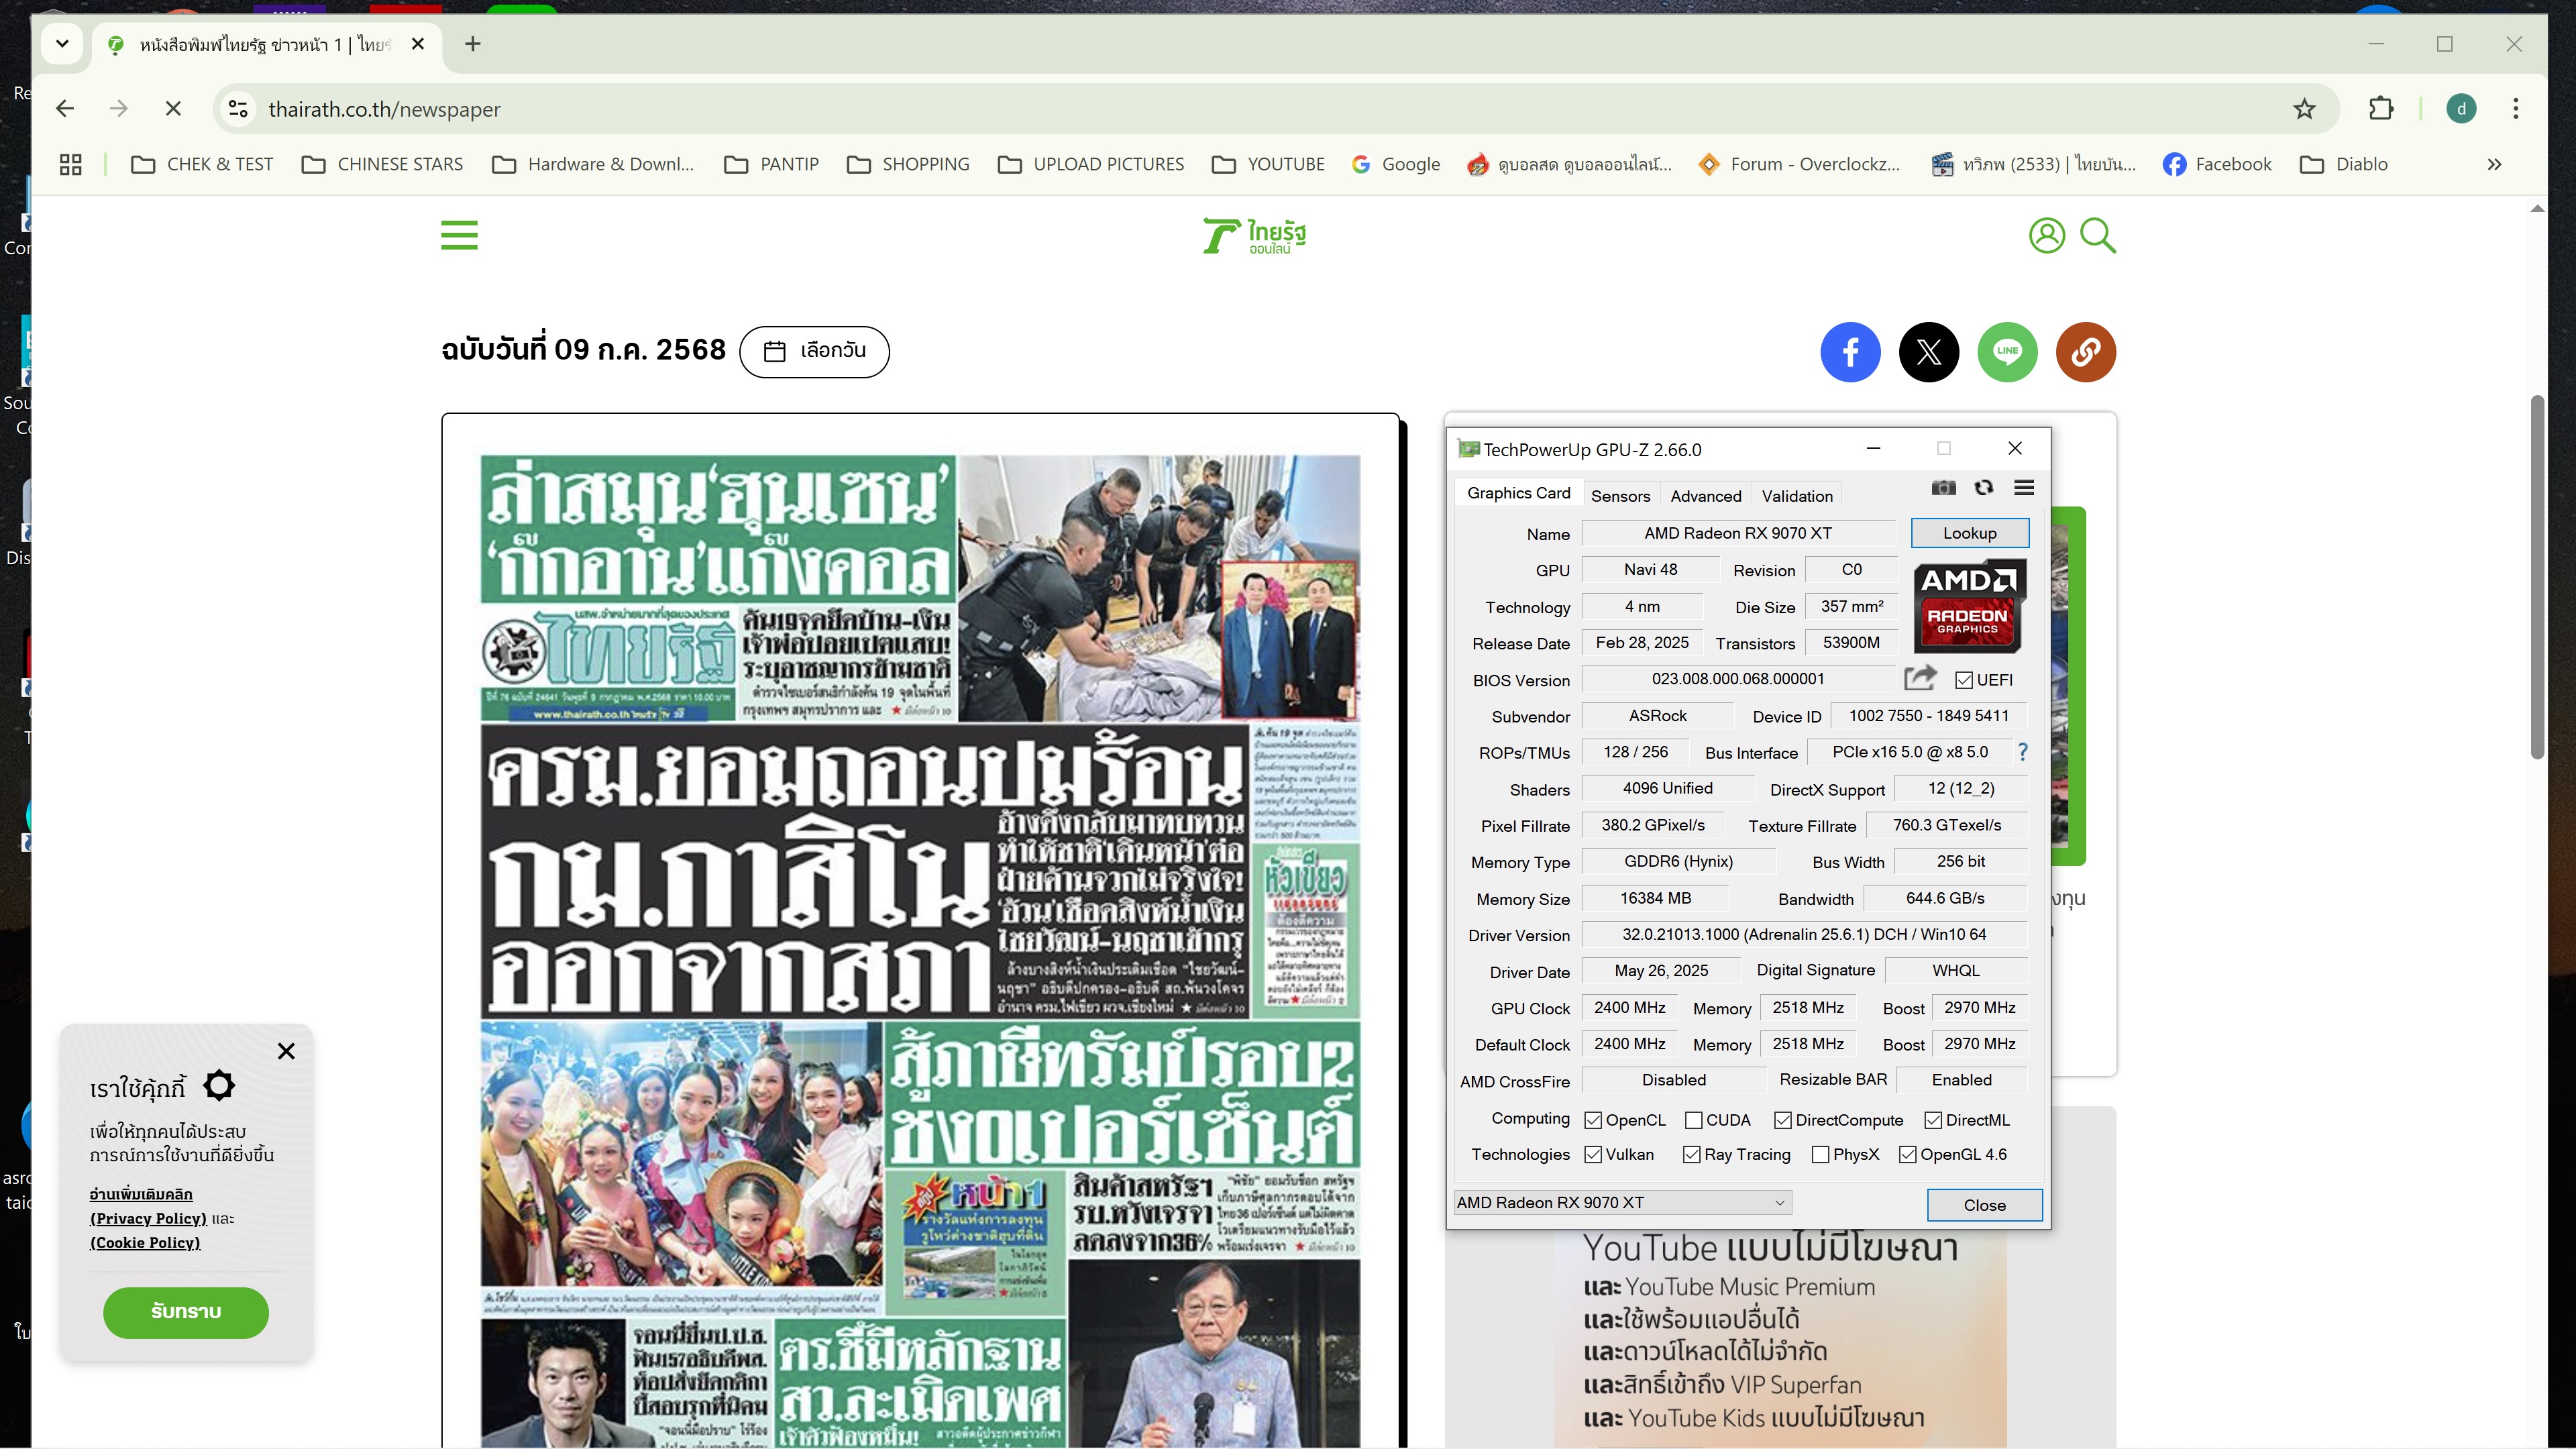Viewport: 2576px width, 1449px height.
Task: Open the เลือกวัน date picker
Action: 814,351
